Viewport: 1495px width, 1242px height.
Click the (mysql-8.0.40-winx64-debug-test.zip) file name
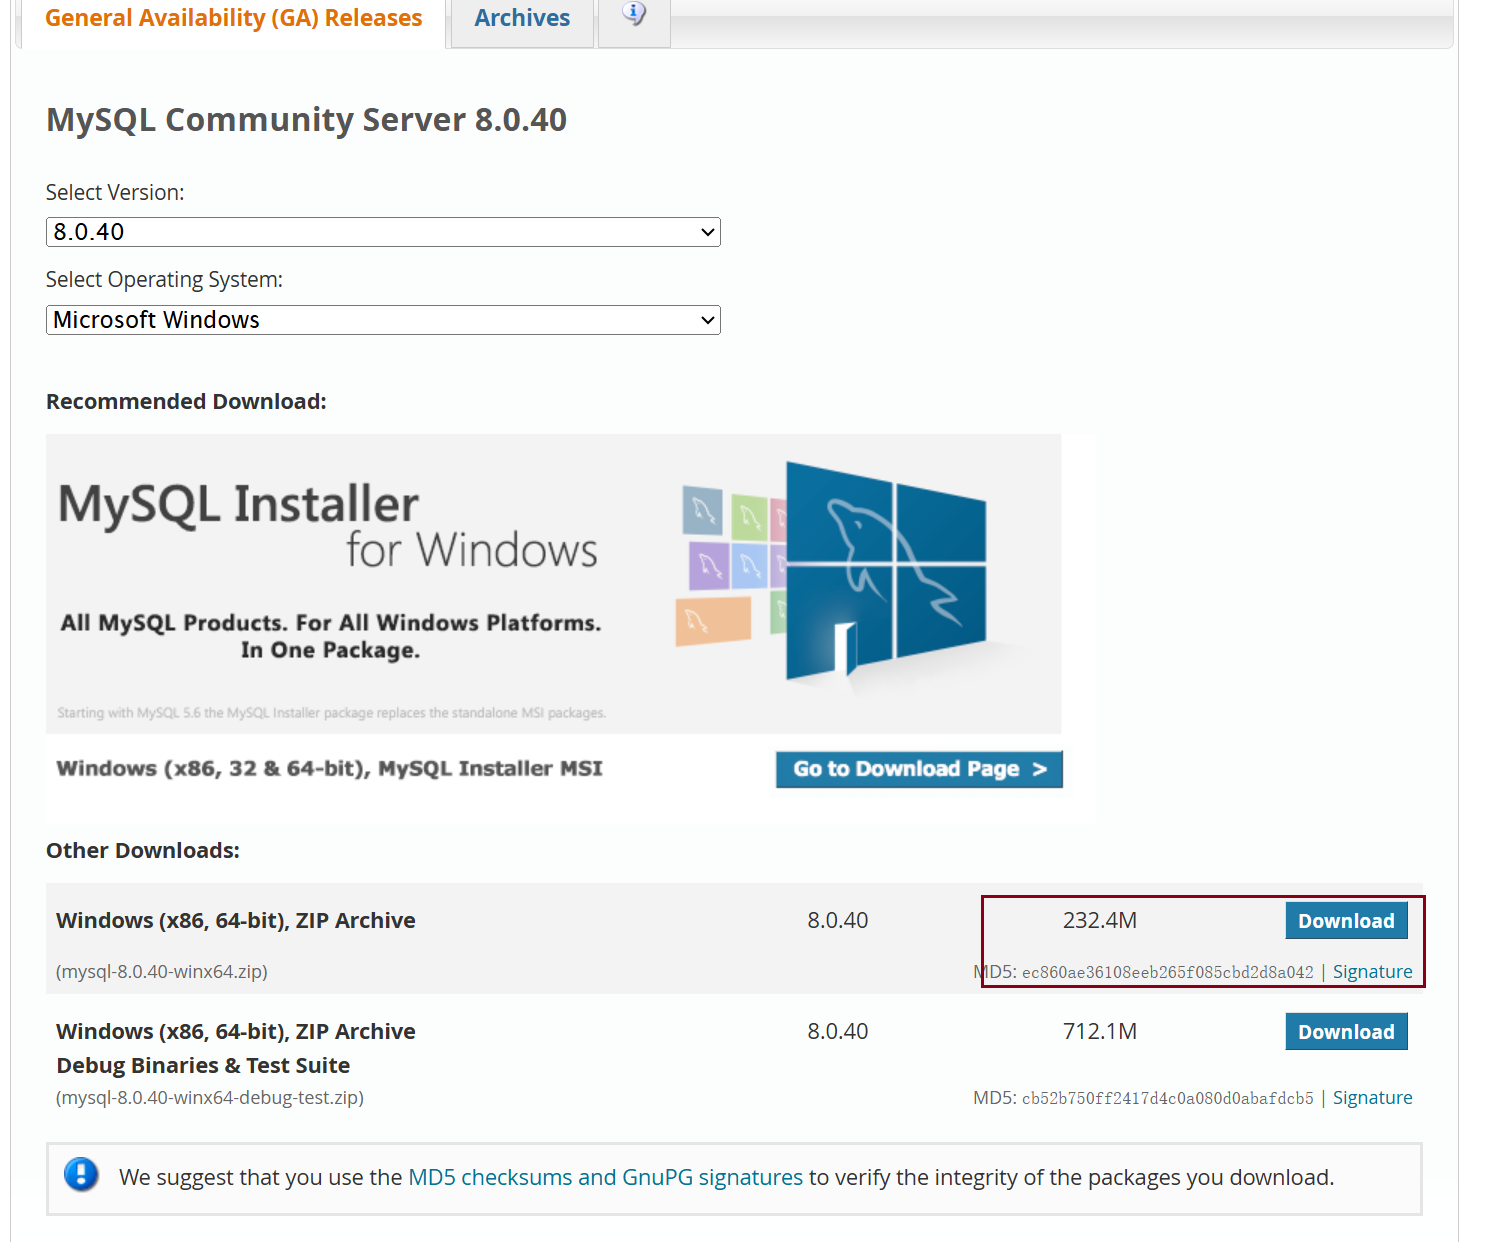[210, 1098]
